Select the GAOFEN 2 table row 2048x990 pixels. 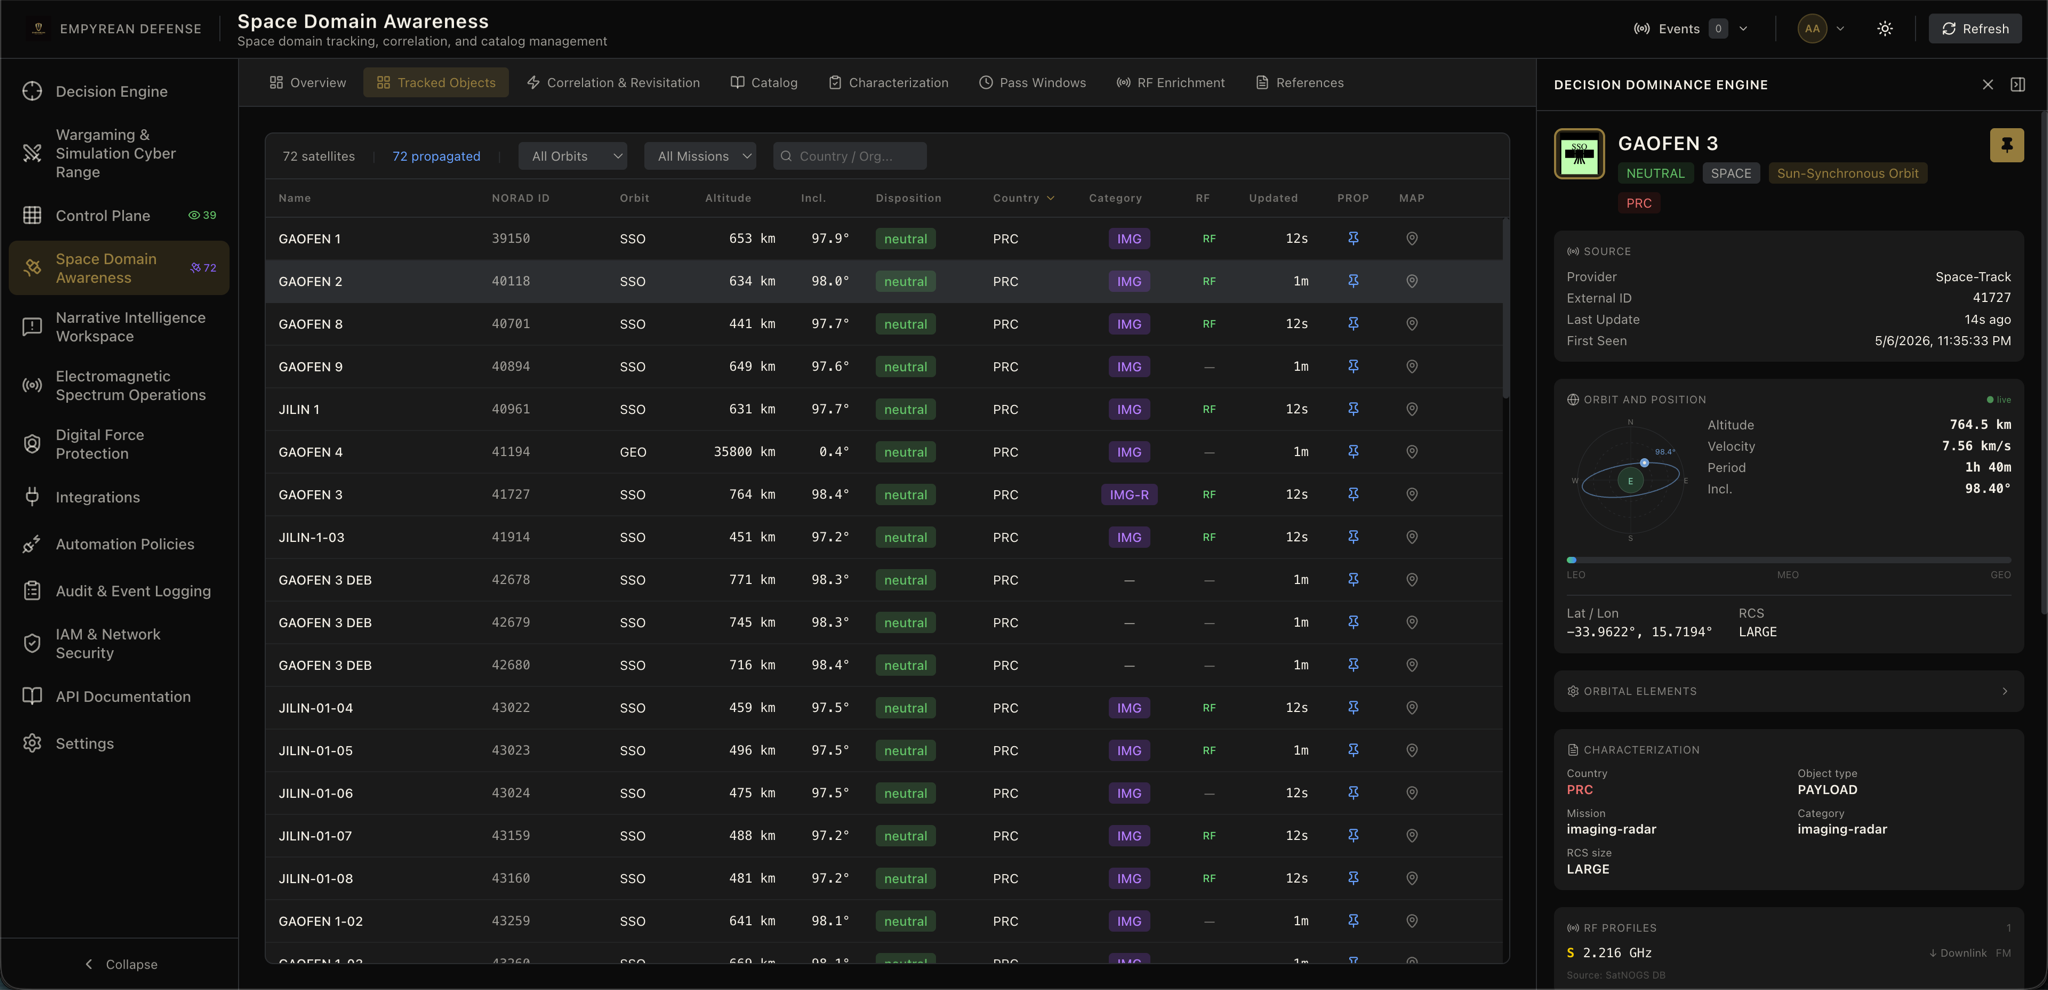coord(884,281)
